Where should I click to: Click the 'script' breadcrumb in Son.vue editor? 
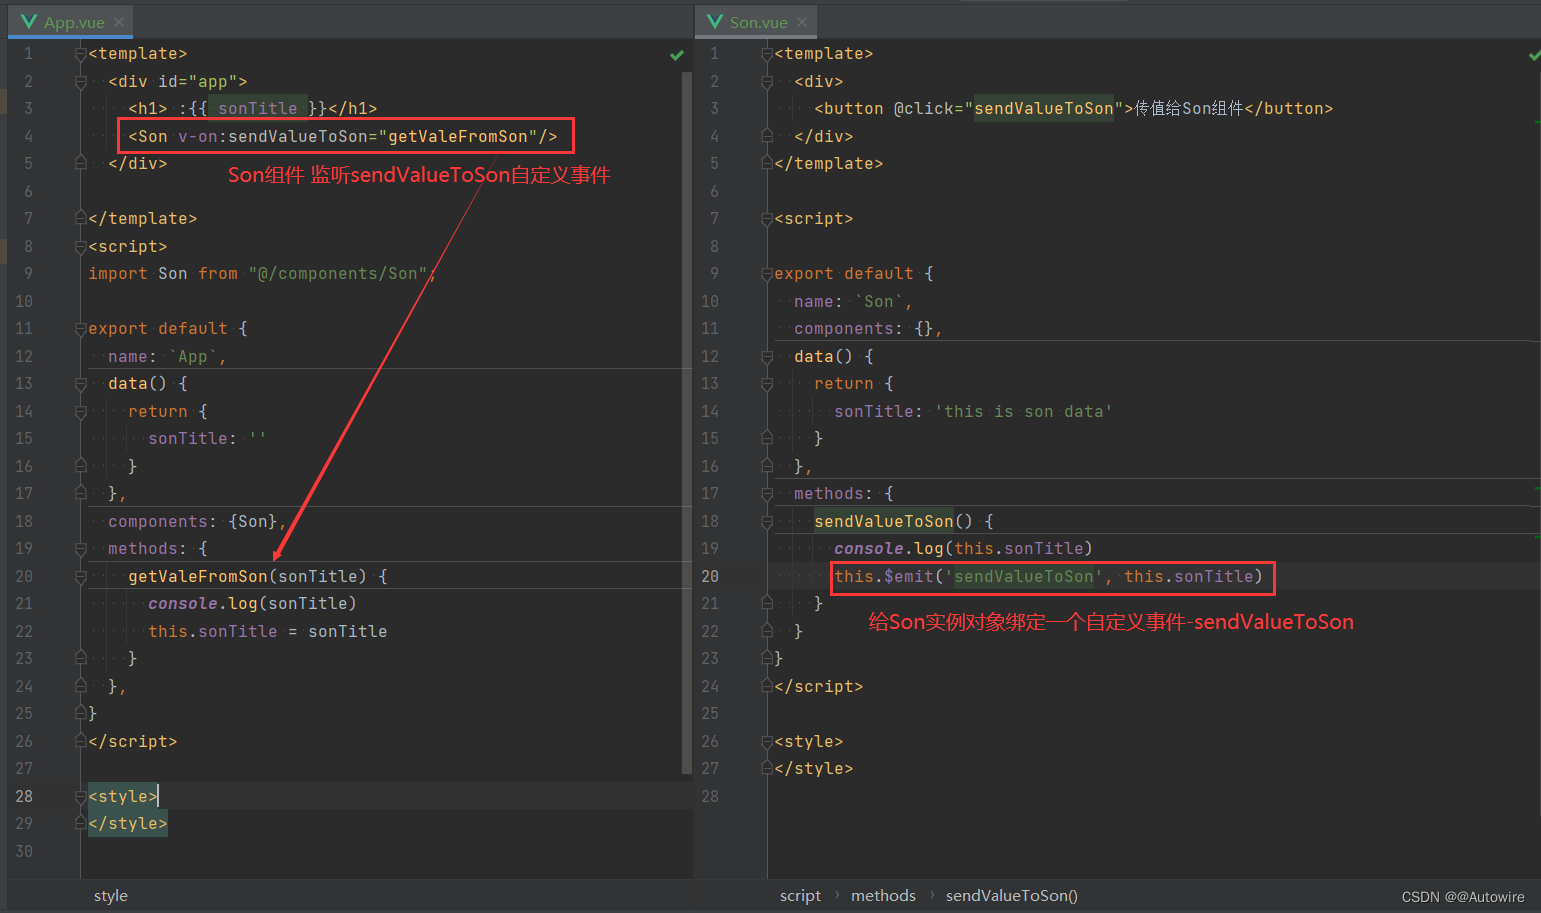[x=800, y=896]
